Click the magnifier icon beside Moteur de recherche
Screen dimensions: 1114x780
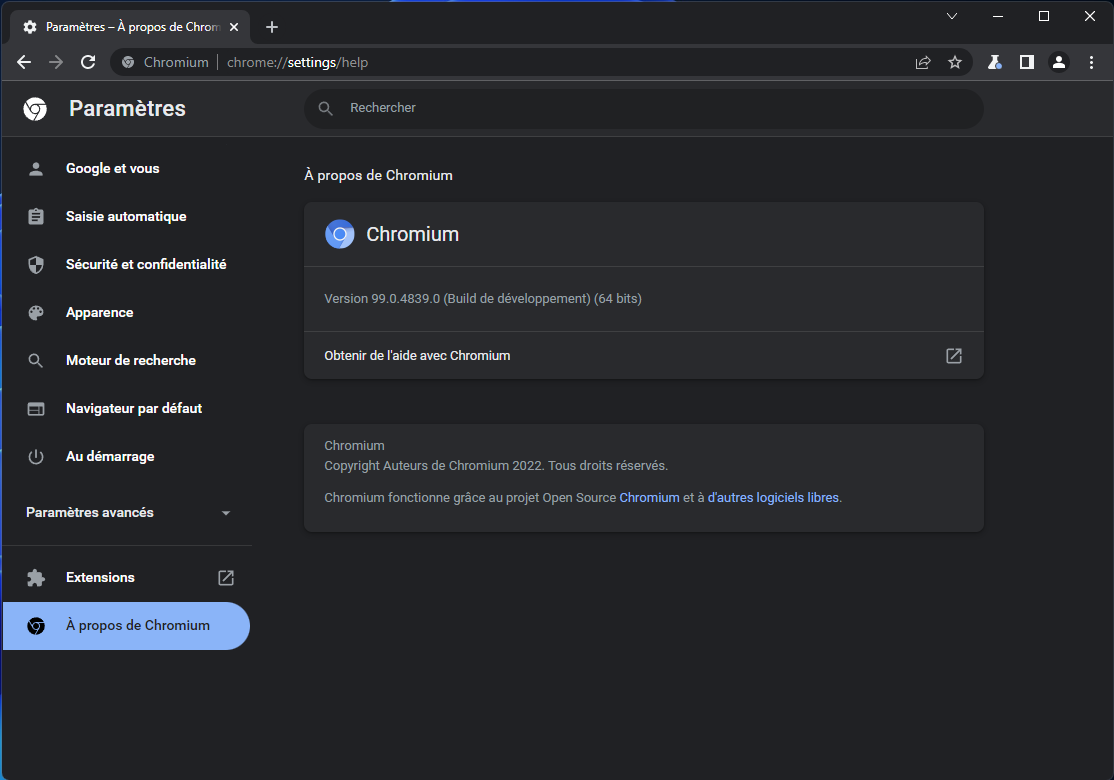coord(36,361)
